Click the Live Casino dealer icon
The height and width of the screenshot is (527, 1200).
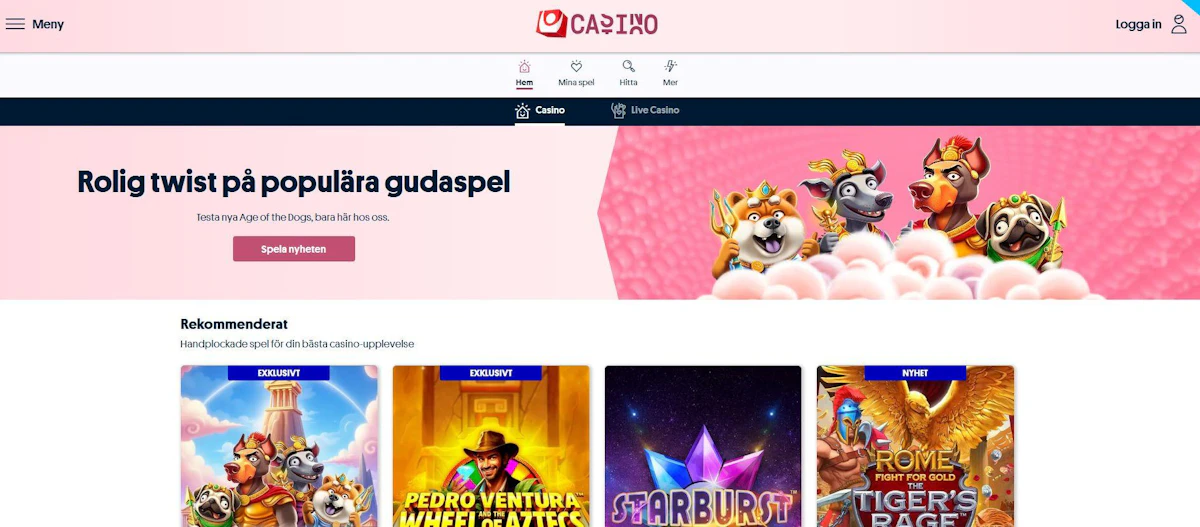618,110
